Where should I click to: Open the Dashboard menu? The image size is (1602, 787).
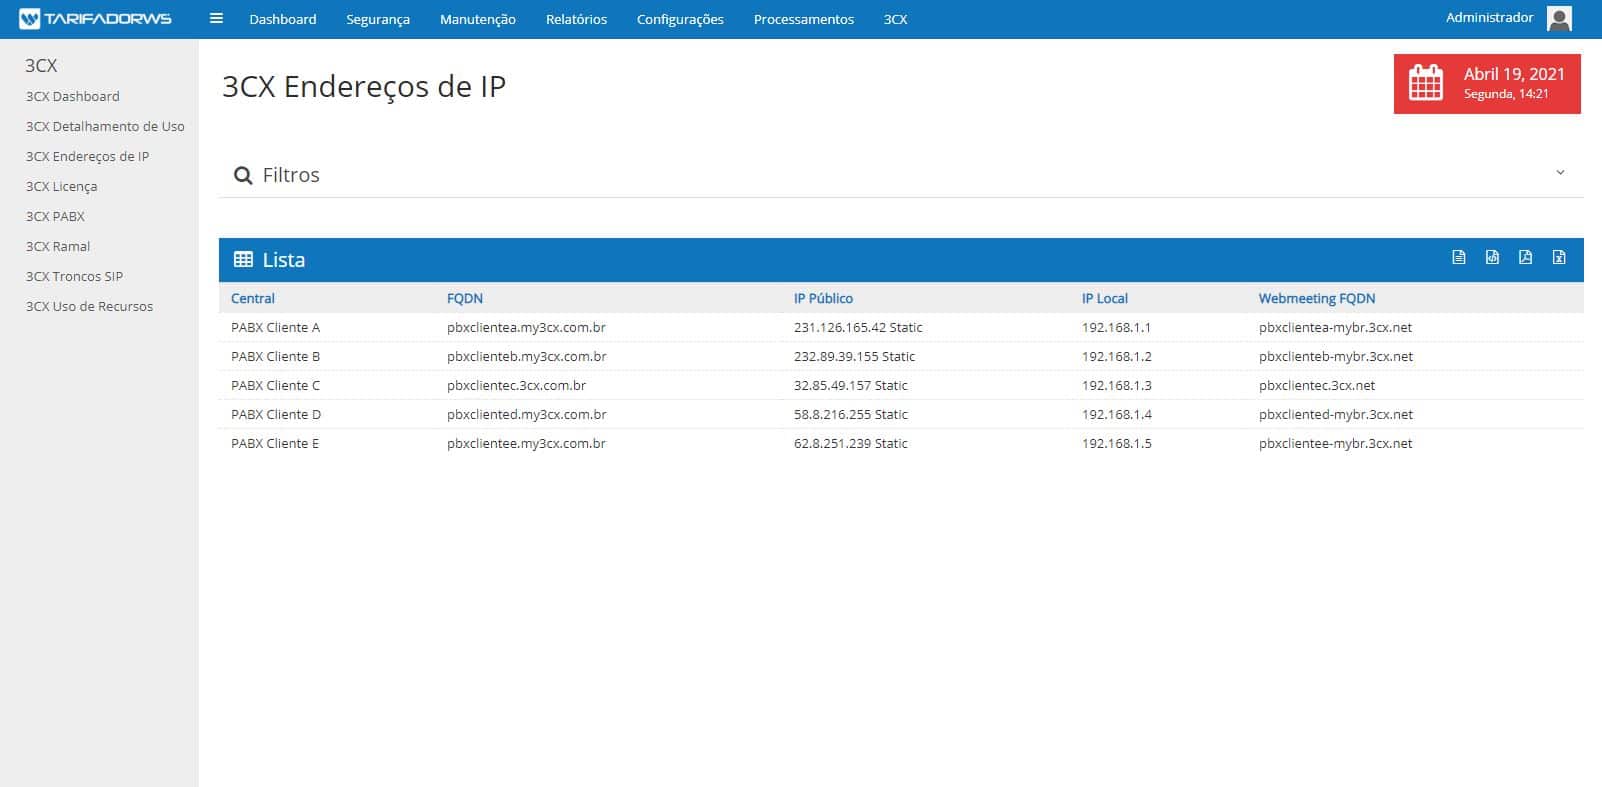(283, 19)
